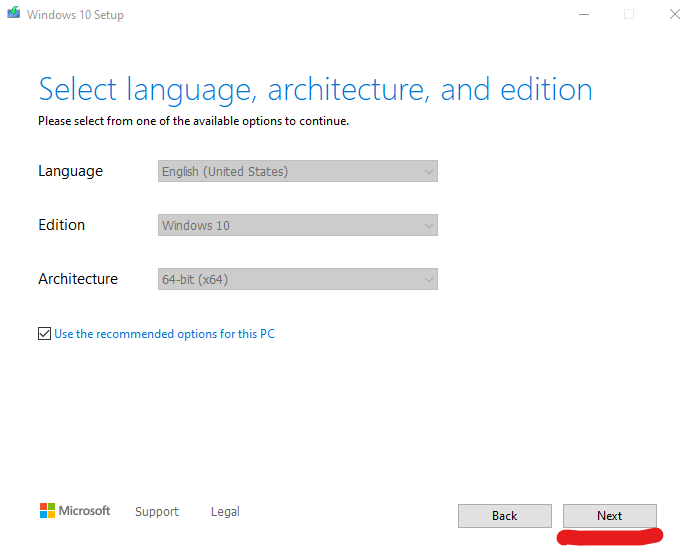Open the Edition dropdown
Viewport: 696px width, 550px height.
pos(297,225)
